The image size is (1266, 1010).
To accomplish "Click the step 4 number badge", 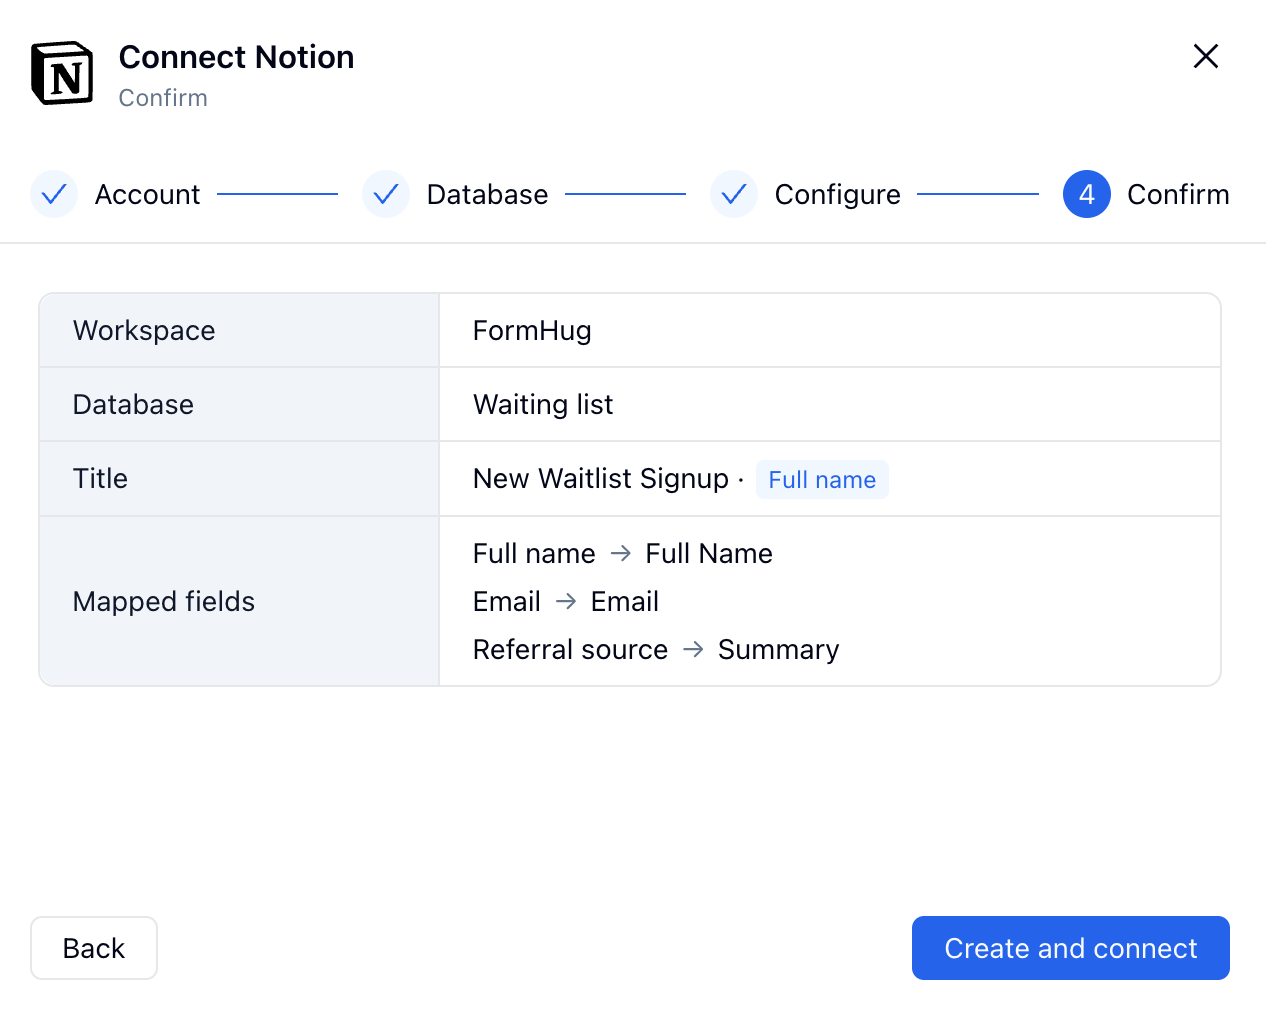I will point(1087,194).
